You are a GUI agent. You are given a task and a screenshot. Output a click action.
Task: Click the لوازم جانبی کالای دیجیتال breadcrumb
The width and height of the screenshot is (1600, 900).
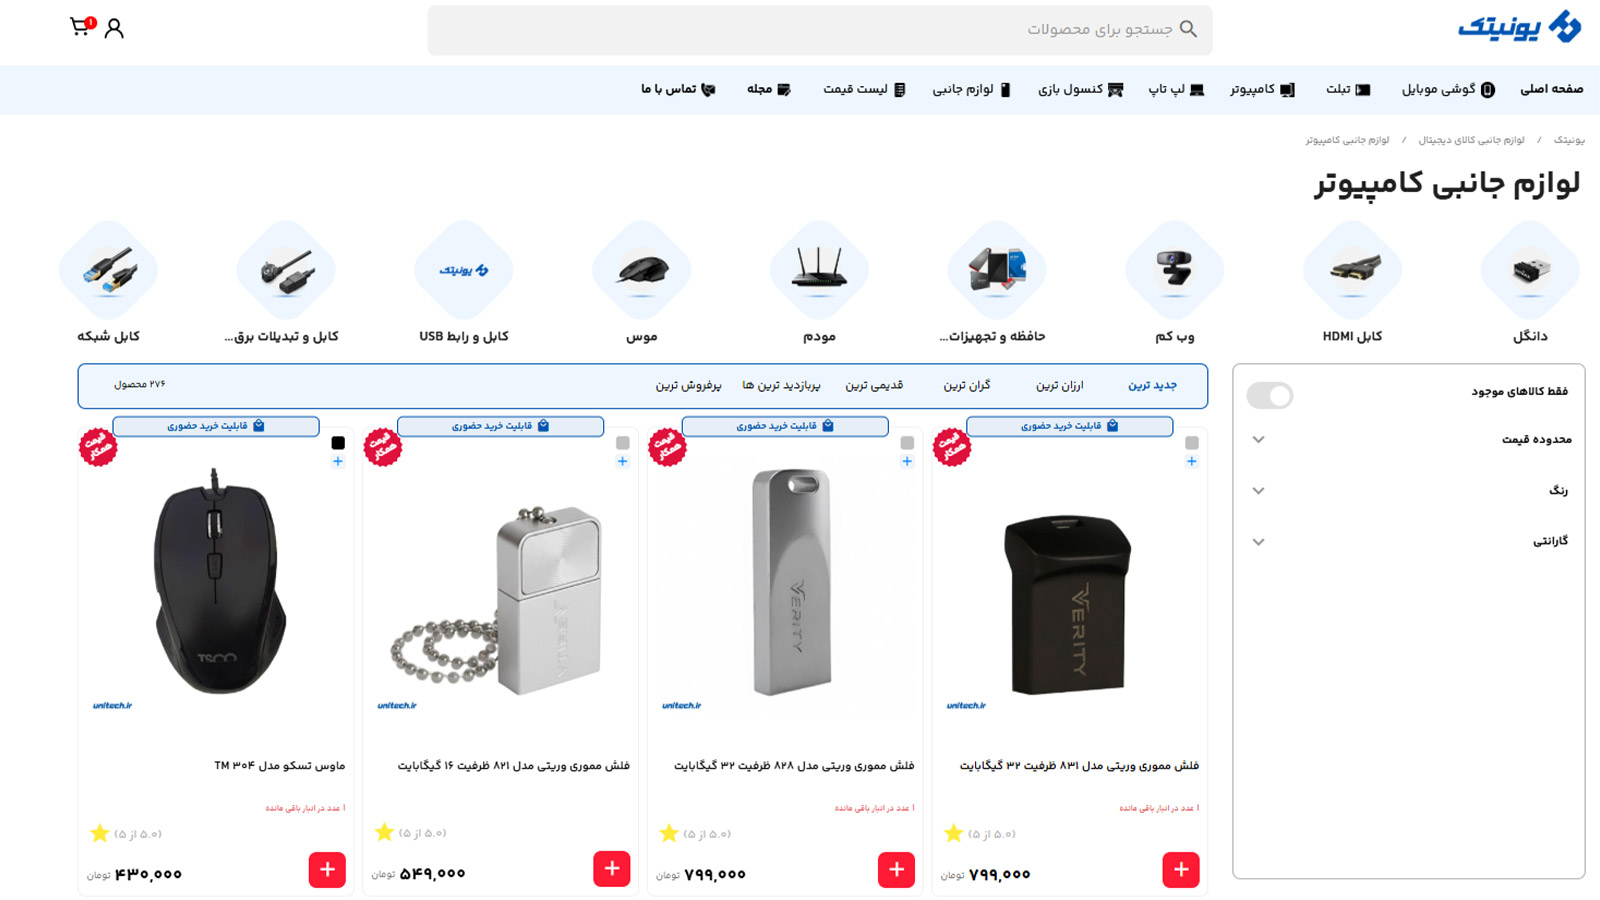pyautogui.click(x=1471, y=140)
